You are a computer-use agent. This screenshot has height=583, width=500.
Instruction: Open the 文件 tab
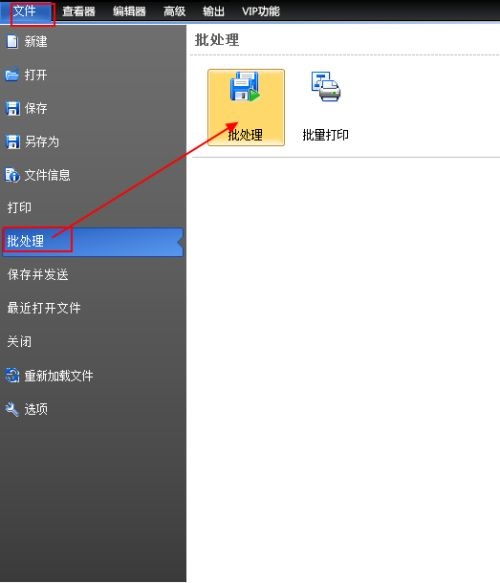click(25, 11)
